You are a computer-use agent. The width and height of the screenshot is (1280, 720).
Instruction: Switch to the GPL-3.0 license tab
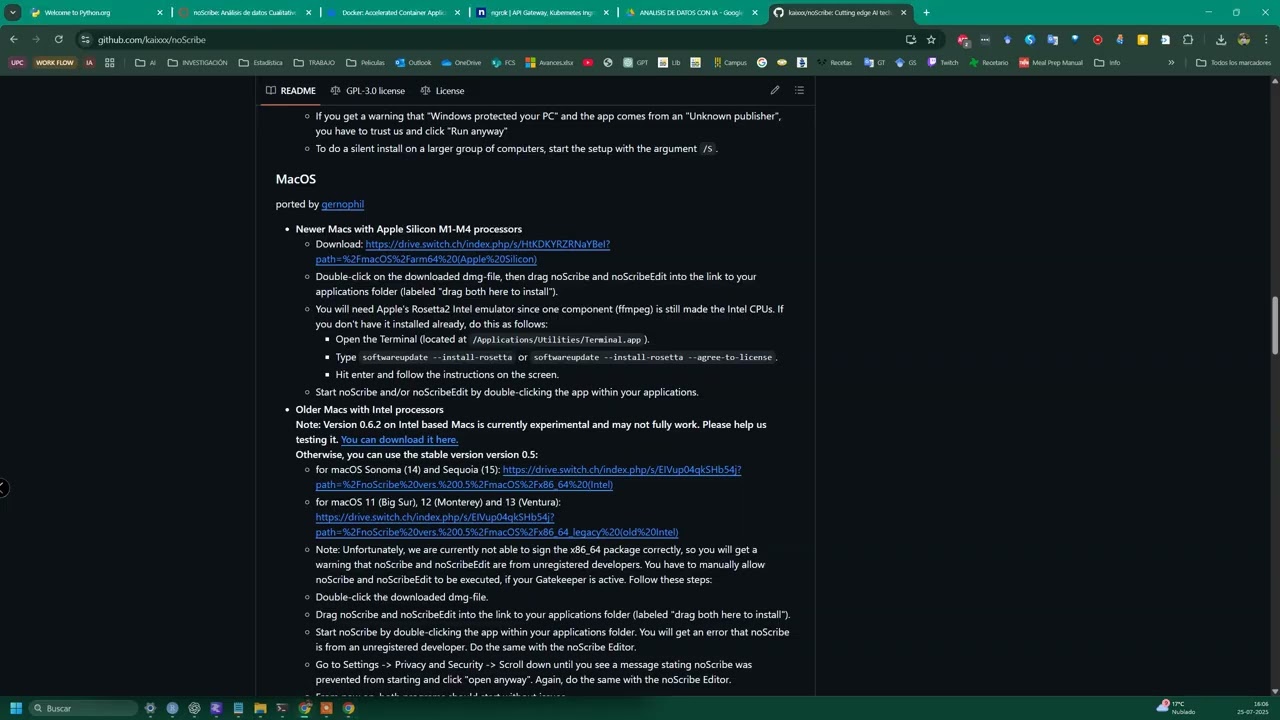click(x=368, y=91)
